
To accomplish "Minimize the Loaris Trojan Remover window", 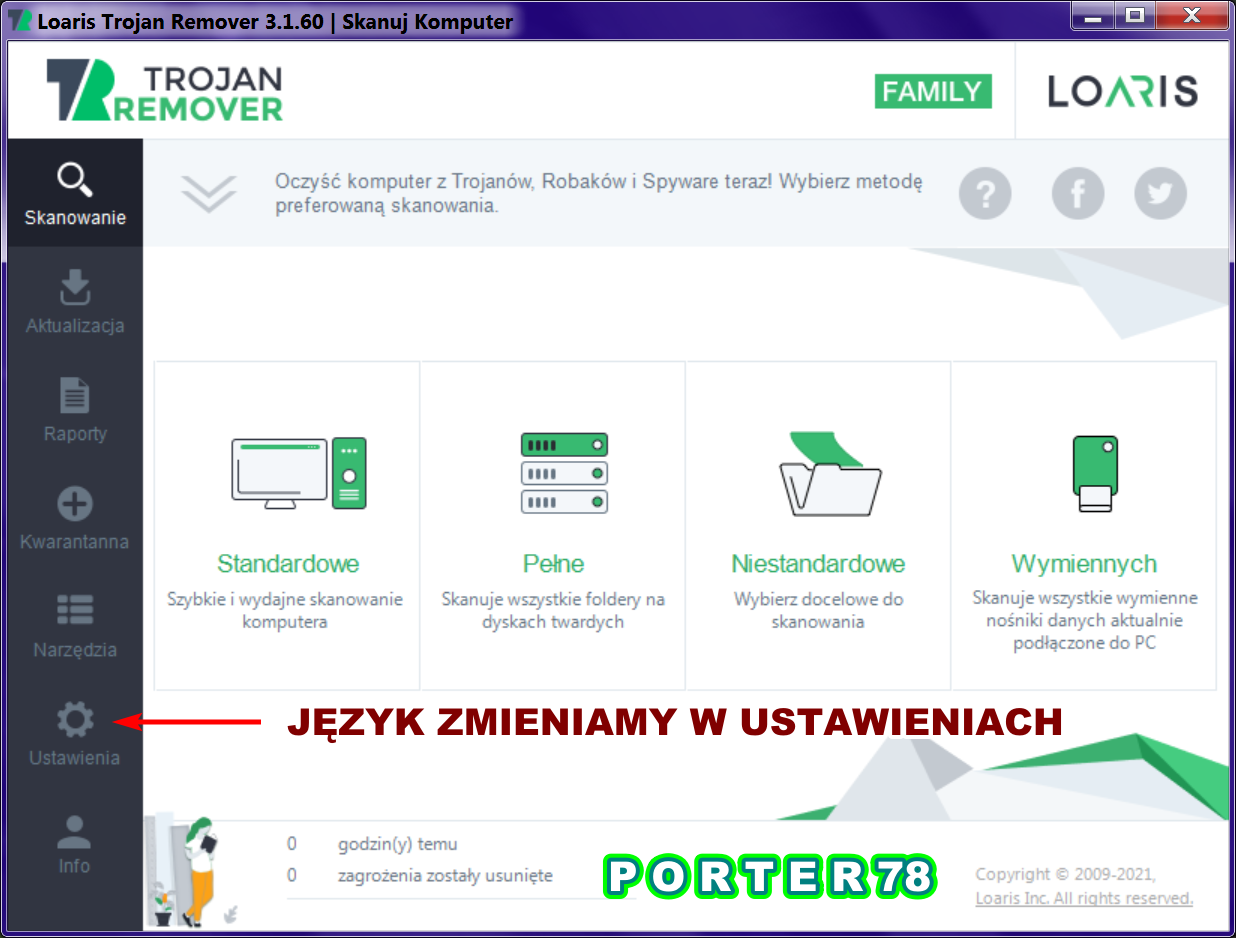I will 1093,16.
